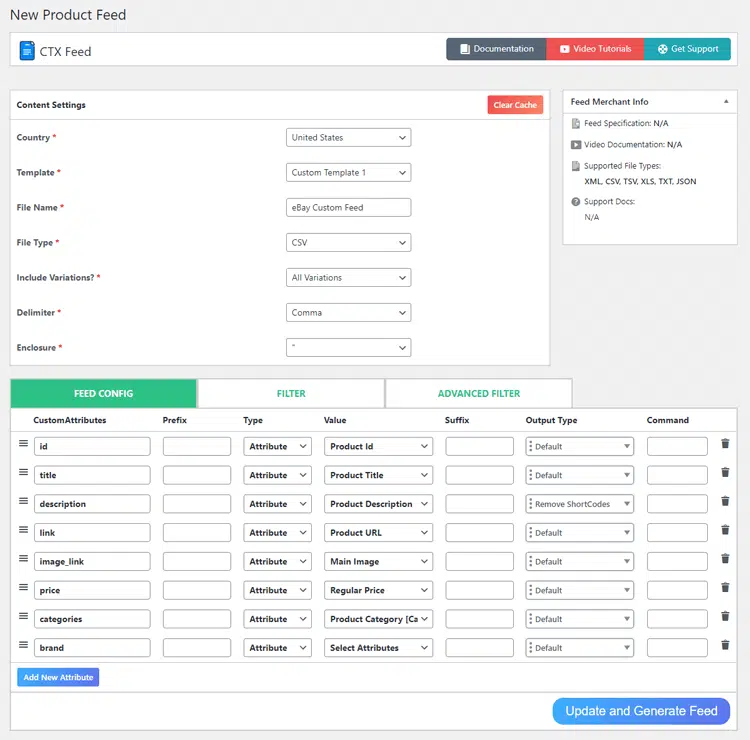Open the Country dropdown
The width and height of the screenshot is (750, 740).
[x=348, y=137]
